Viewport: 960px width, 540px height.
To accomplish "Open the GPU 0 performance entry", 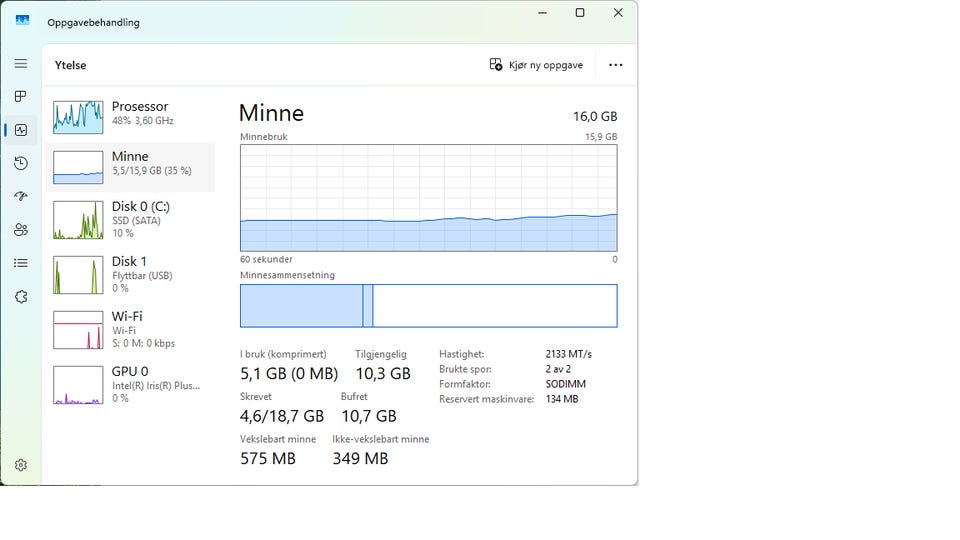I will tap(130, 384).
